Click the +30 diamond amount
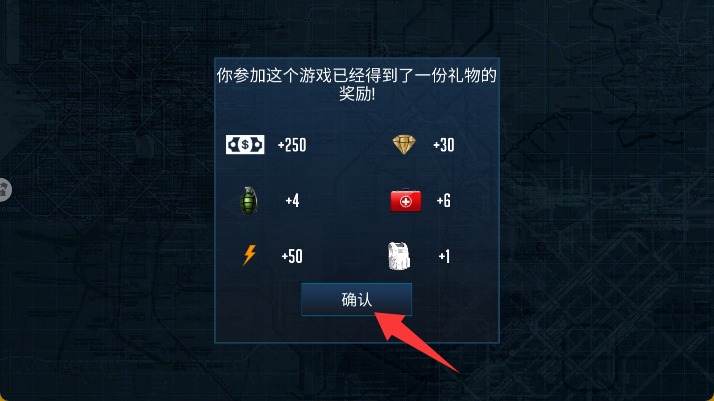Image resolution: width=714 pixels, height=401 pixels. click(x=444, y=145)
